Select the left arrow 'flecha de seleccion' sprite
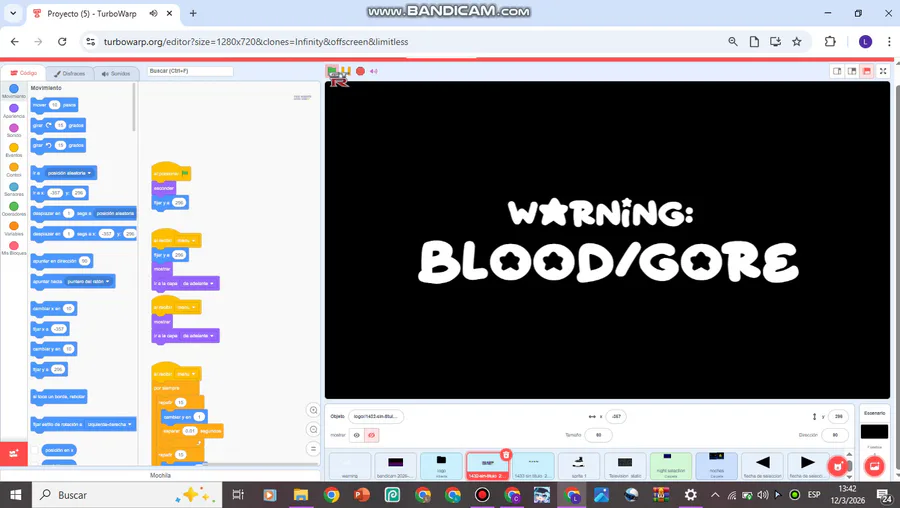The width and height of the screenshot is (900, 508). coord(763,466)
